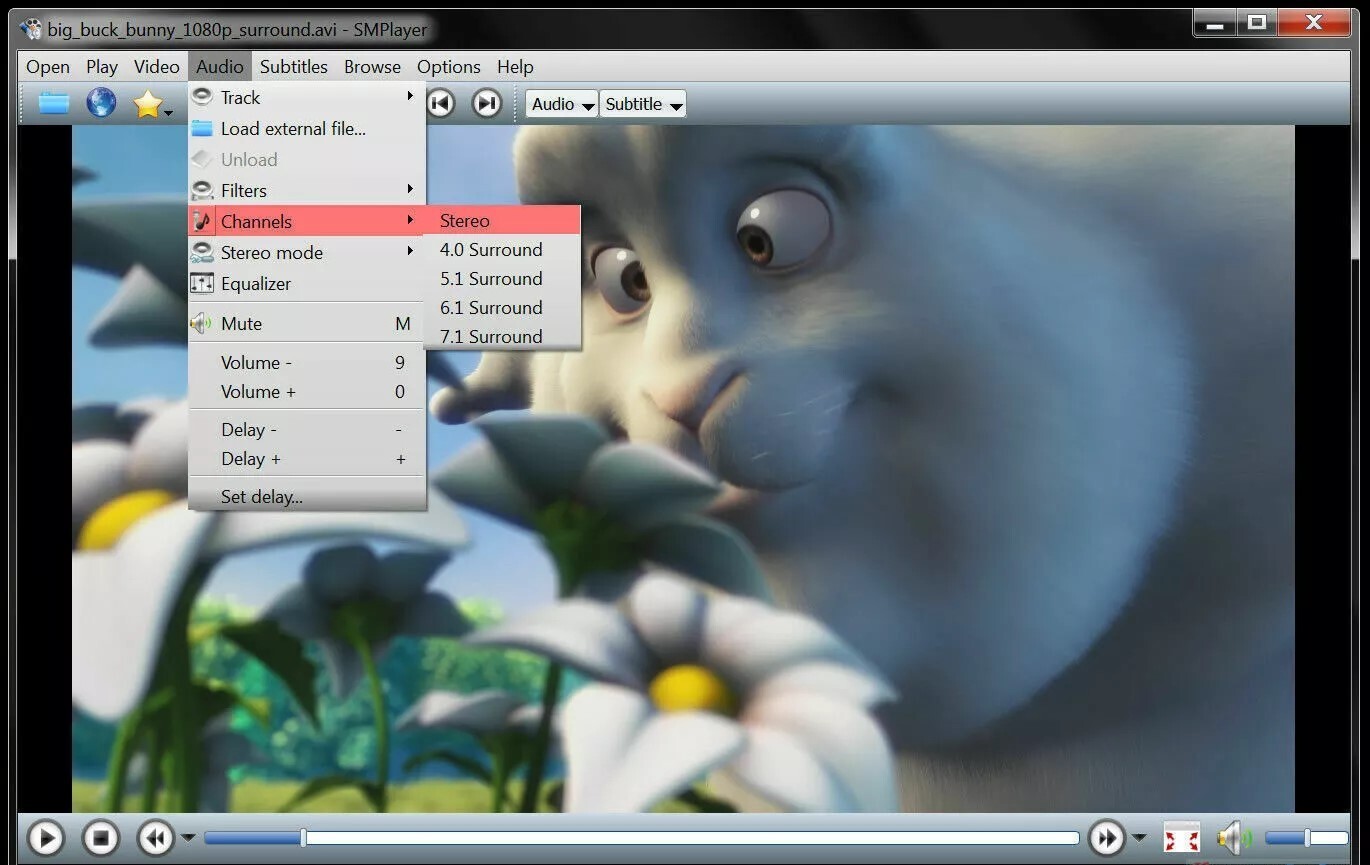
Task: Choose Volume + menu entry
Action: click(307, 391)
